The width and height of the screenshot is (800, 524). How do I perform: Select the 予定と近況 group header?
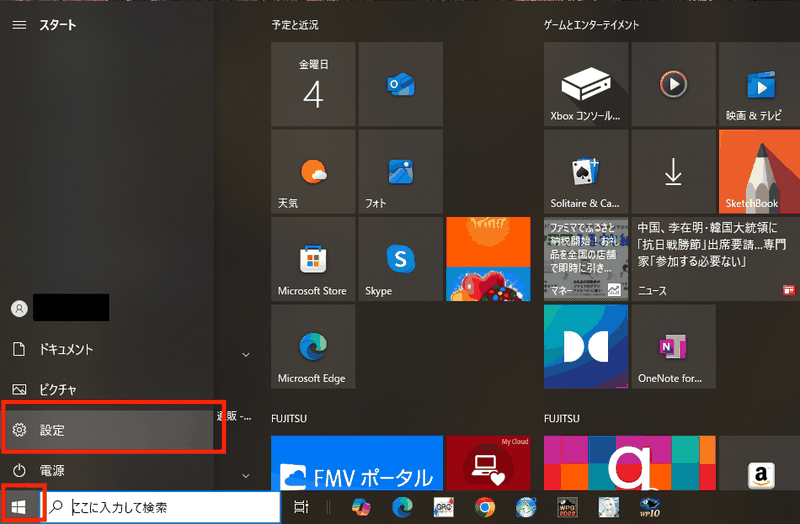tap(295, 25)
